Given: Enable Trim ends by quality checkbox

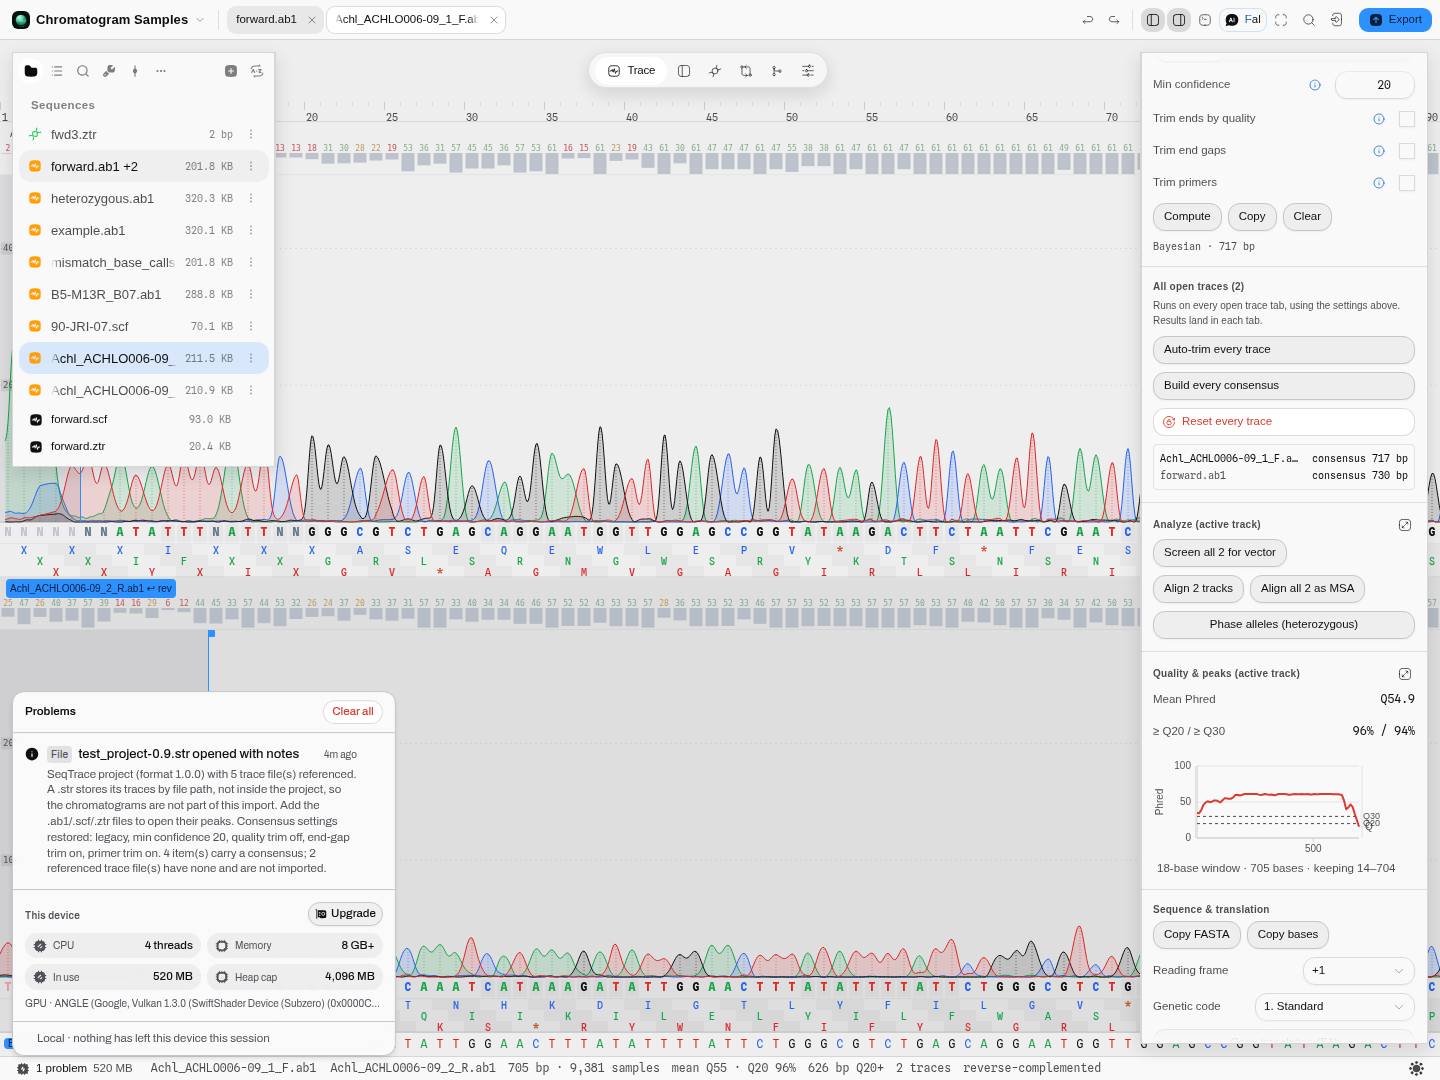Looking at the screenshot, I should tap(1407, 119).
